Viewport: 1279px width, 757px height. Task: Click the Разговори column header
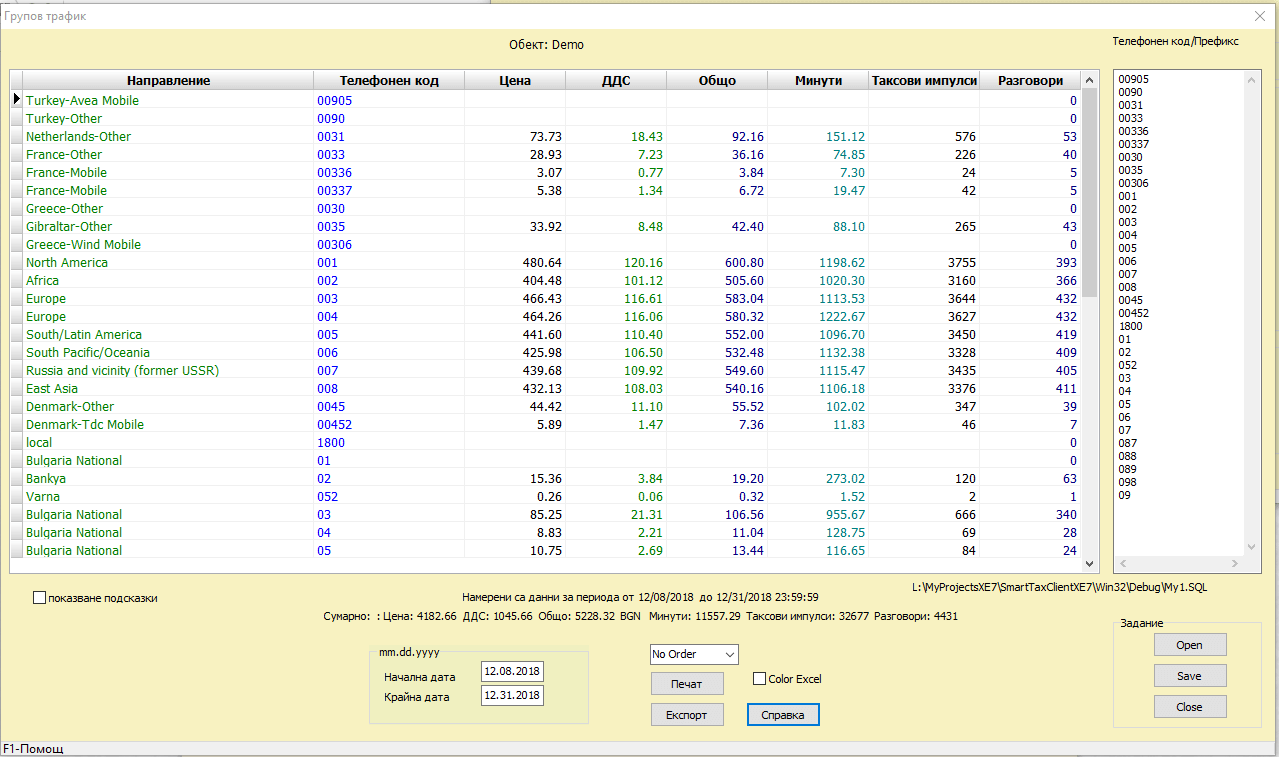coord(1030,81)
